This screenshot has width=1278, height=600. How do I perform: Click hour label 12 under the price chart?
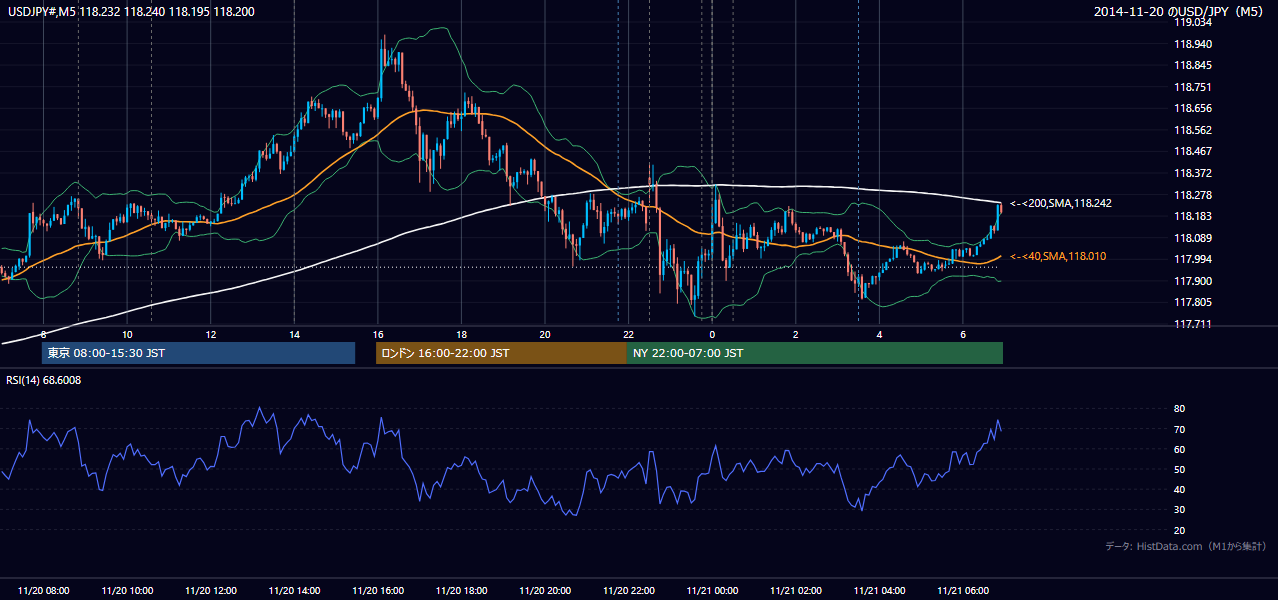click(211, 334)
